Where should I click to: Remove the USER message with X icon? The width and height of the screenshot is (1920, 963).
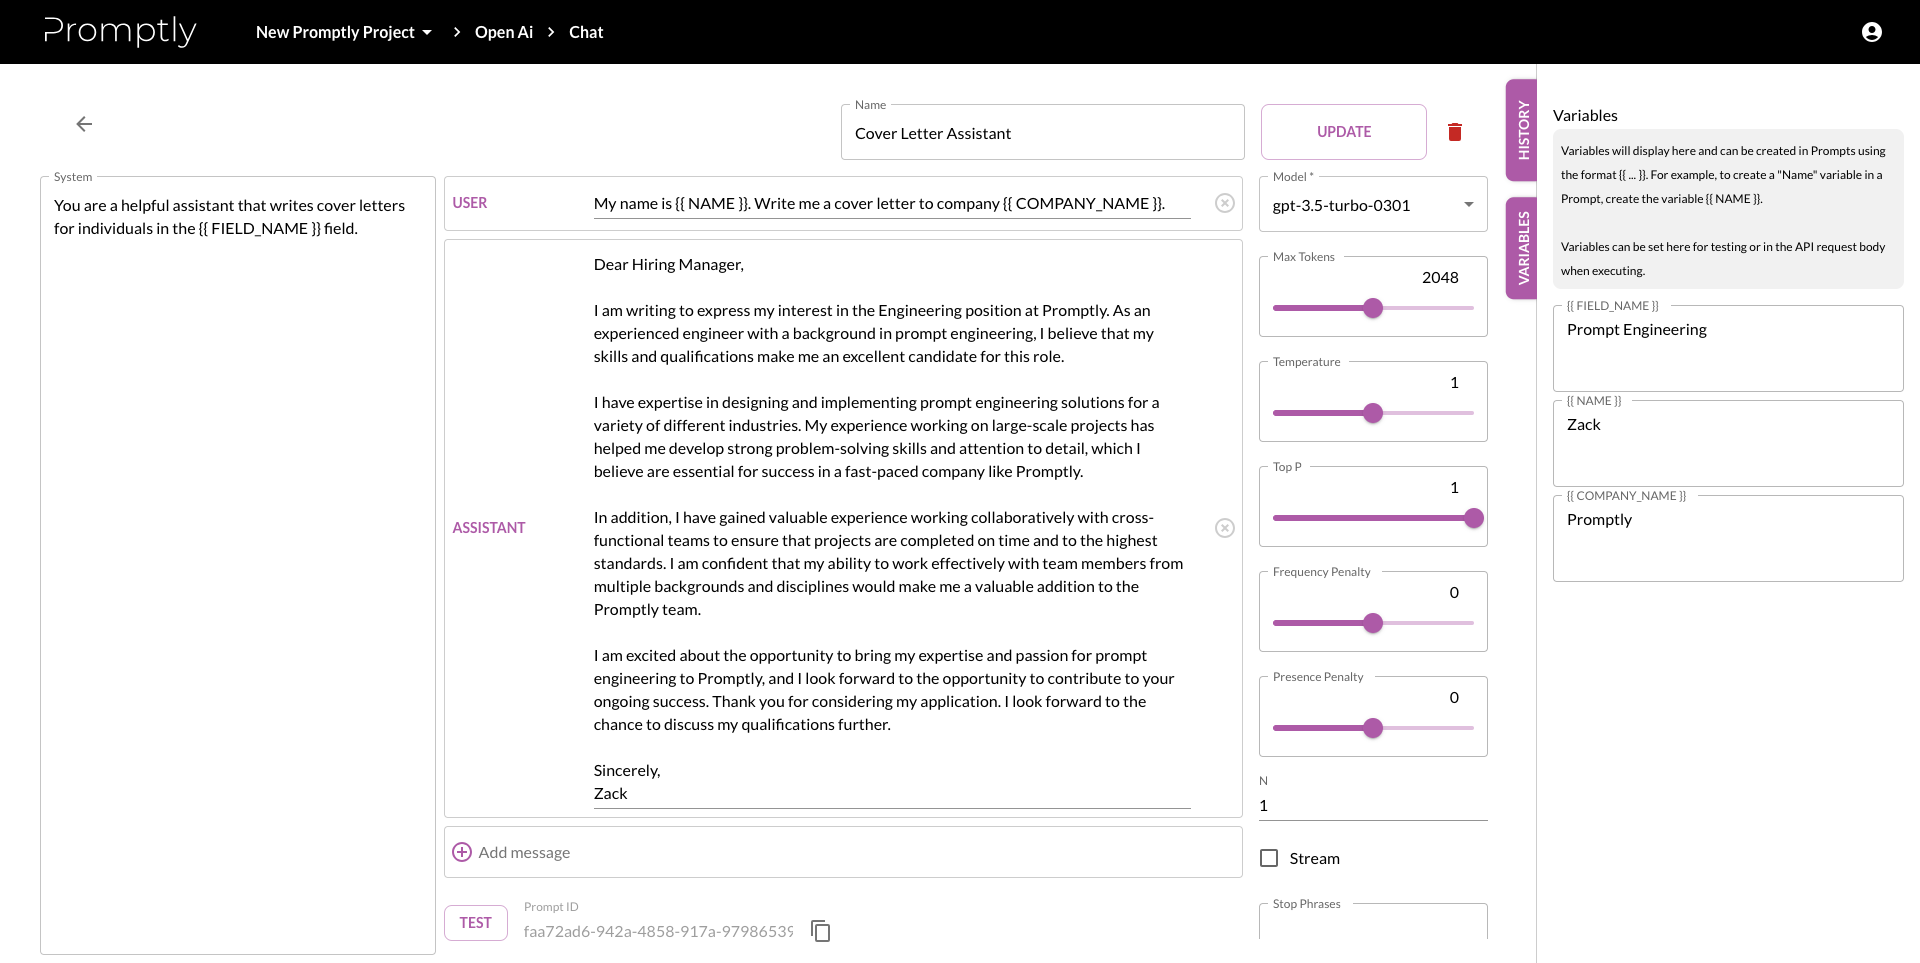tap(1224, 203)
